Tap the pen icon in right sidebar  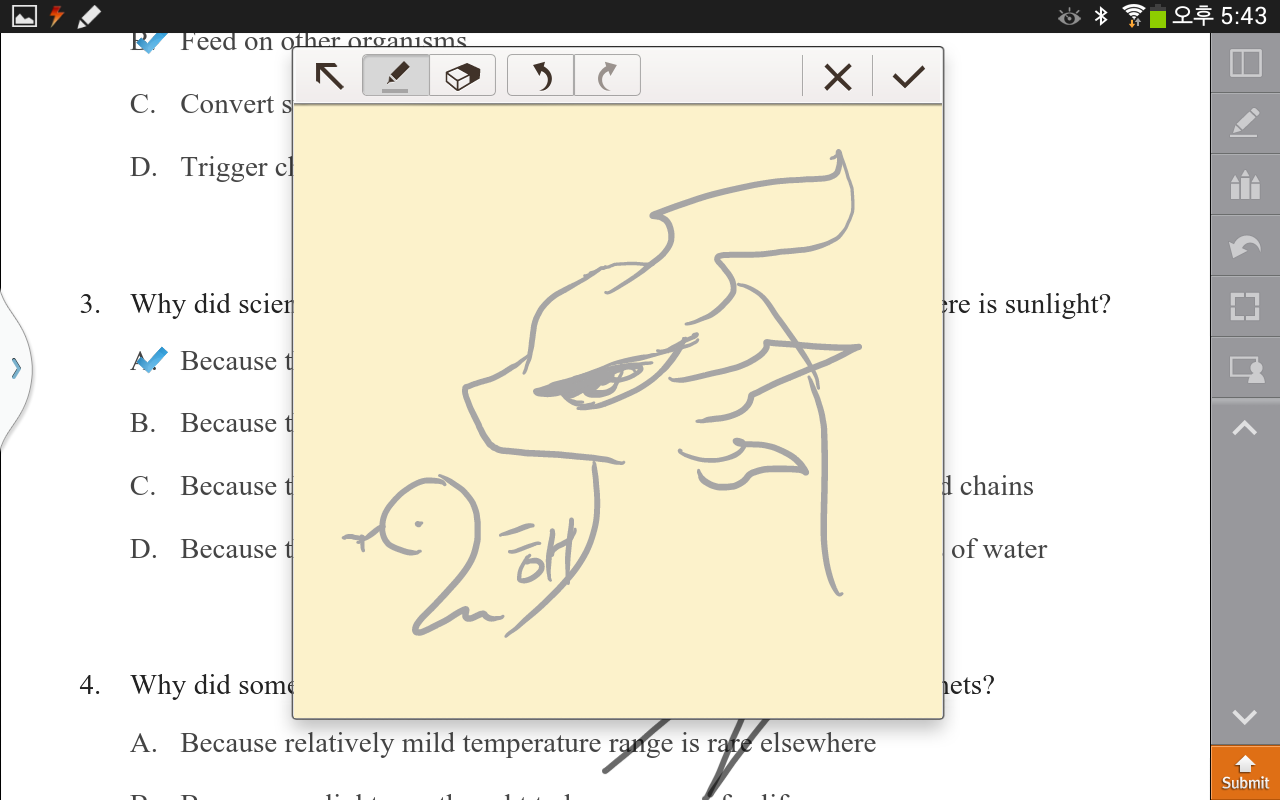tap(1245, 124)
